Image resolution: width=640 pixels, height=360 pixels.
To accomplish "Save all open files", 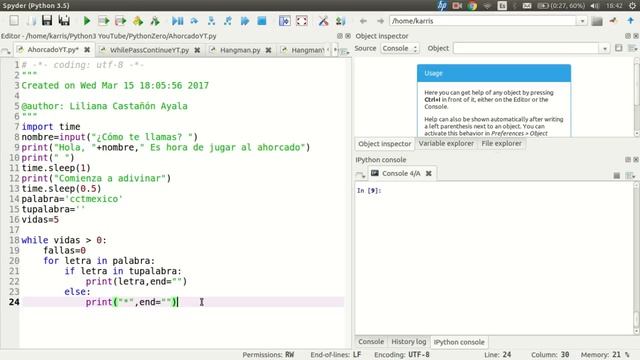I will [x=64, y=20].
